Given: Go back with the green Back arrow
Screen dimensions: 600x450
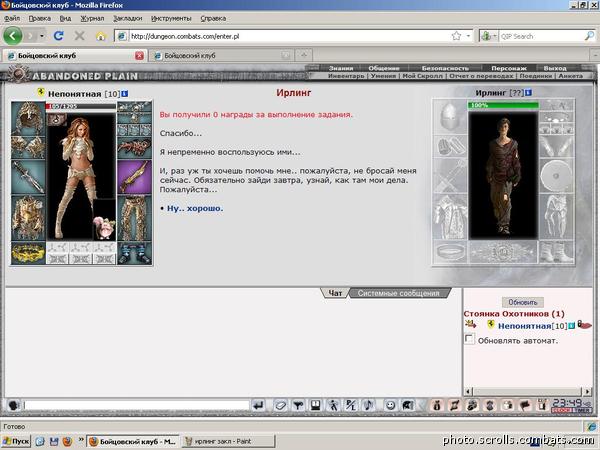Looking at the screenshot, I should pos(13,36).
